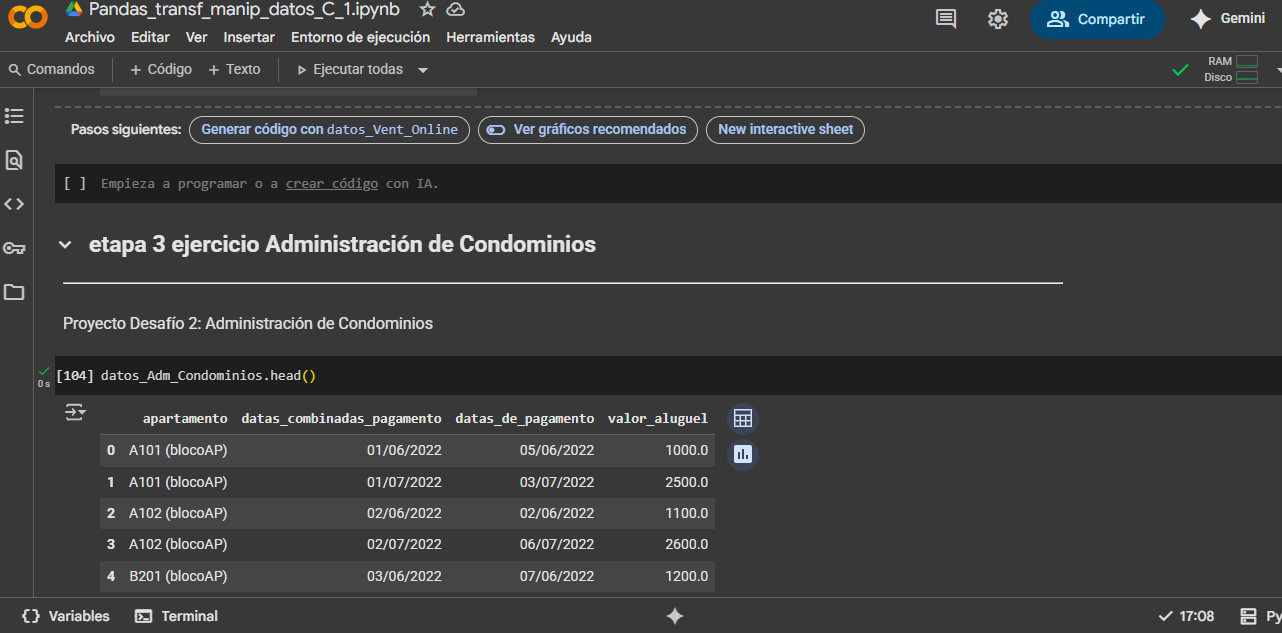Add a new Texto cell
This screenshot has height=633, width=1282.
pos(234,69)
